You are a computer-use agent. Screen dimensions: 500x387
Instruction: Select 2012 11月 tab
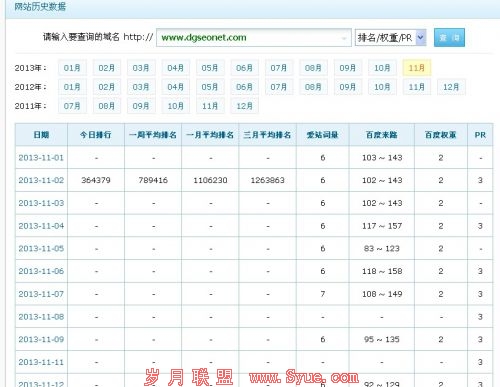(417, 87)
